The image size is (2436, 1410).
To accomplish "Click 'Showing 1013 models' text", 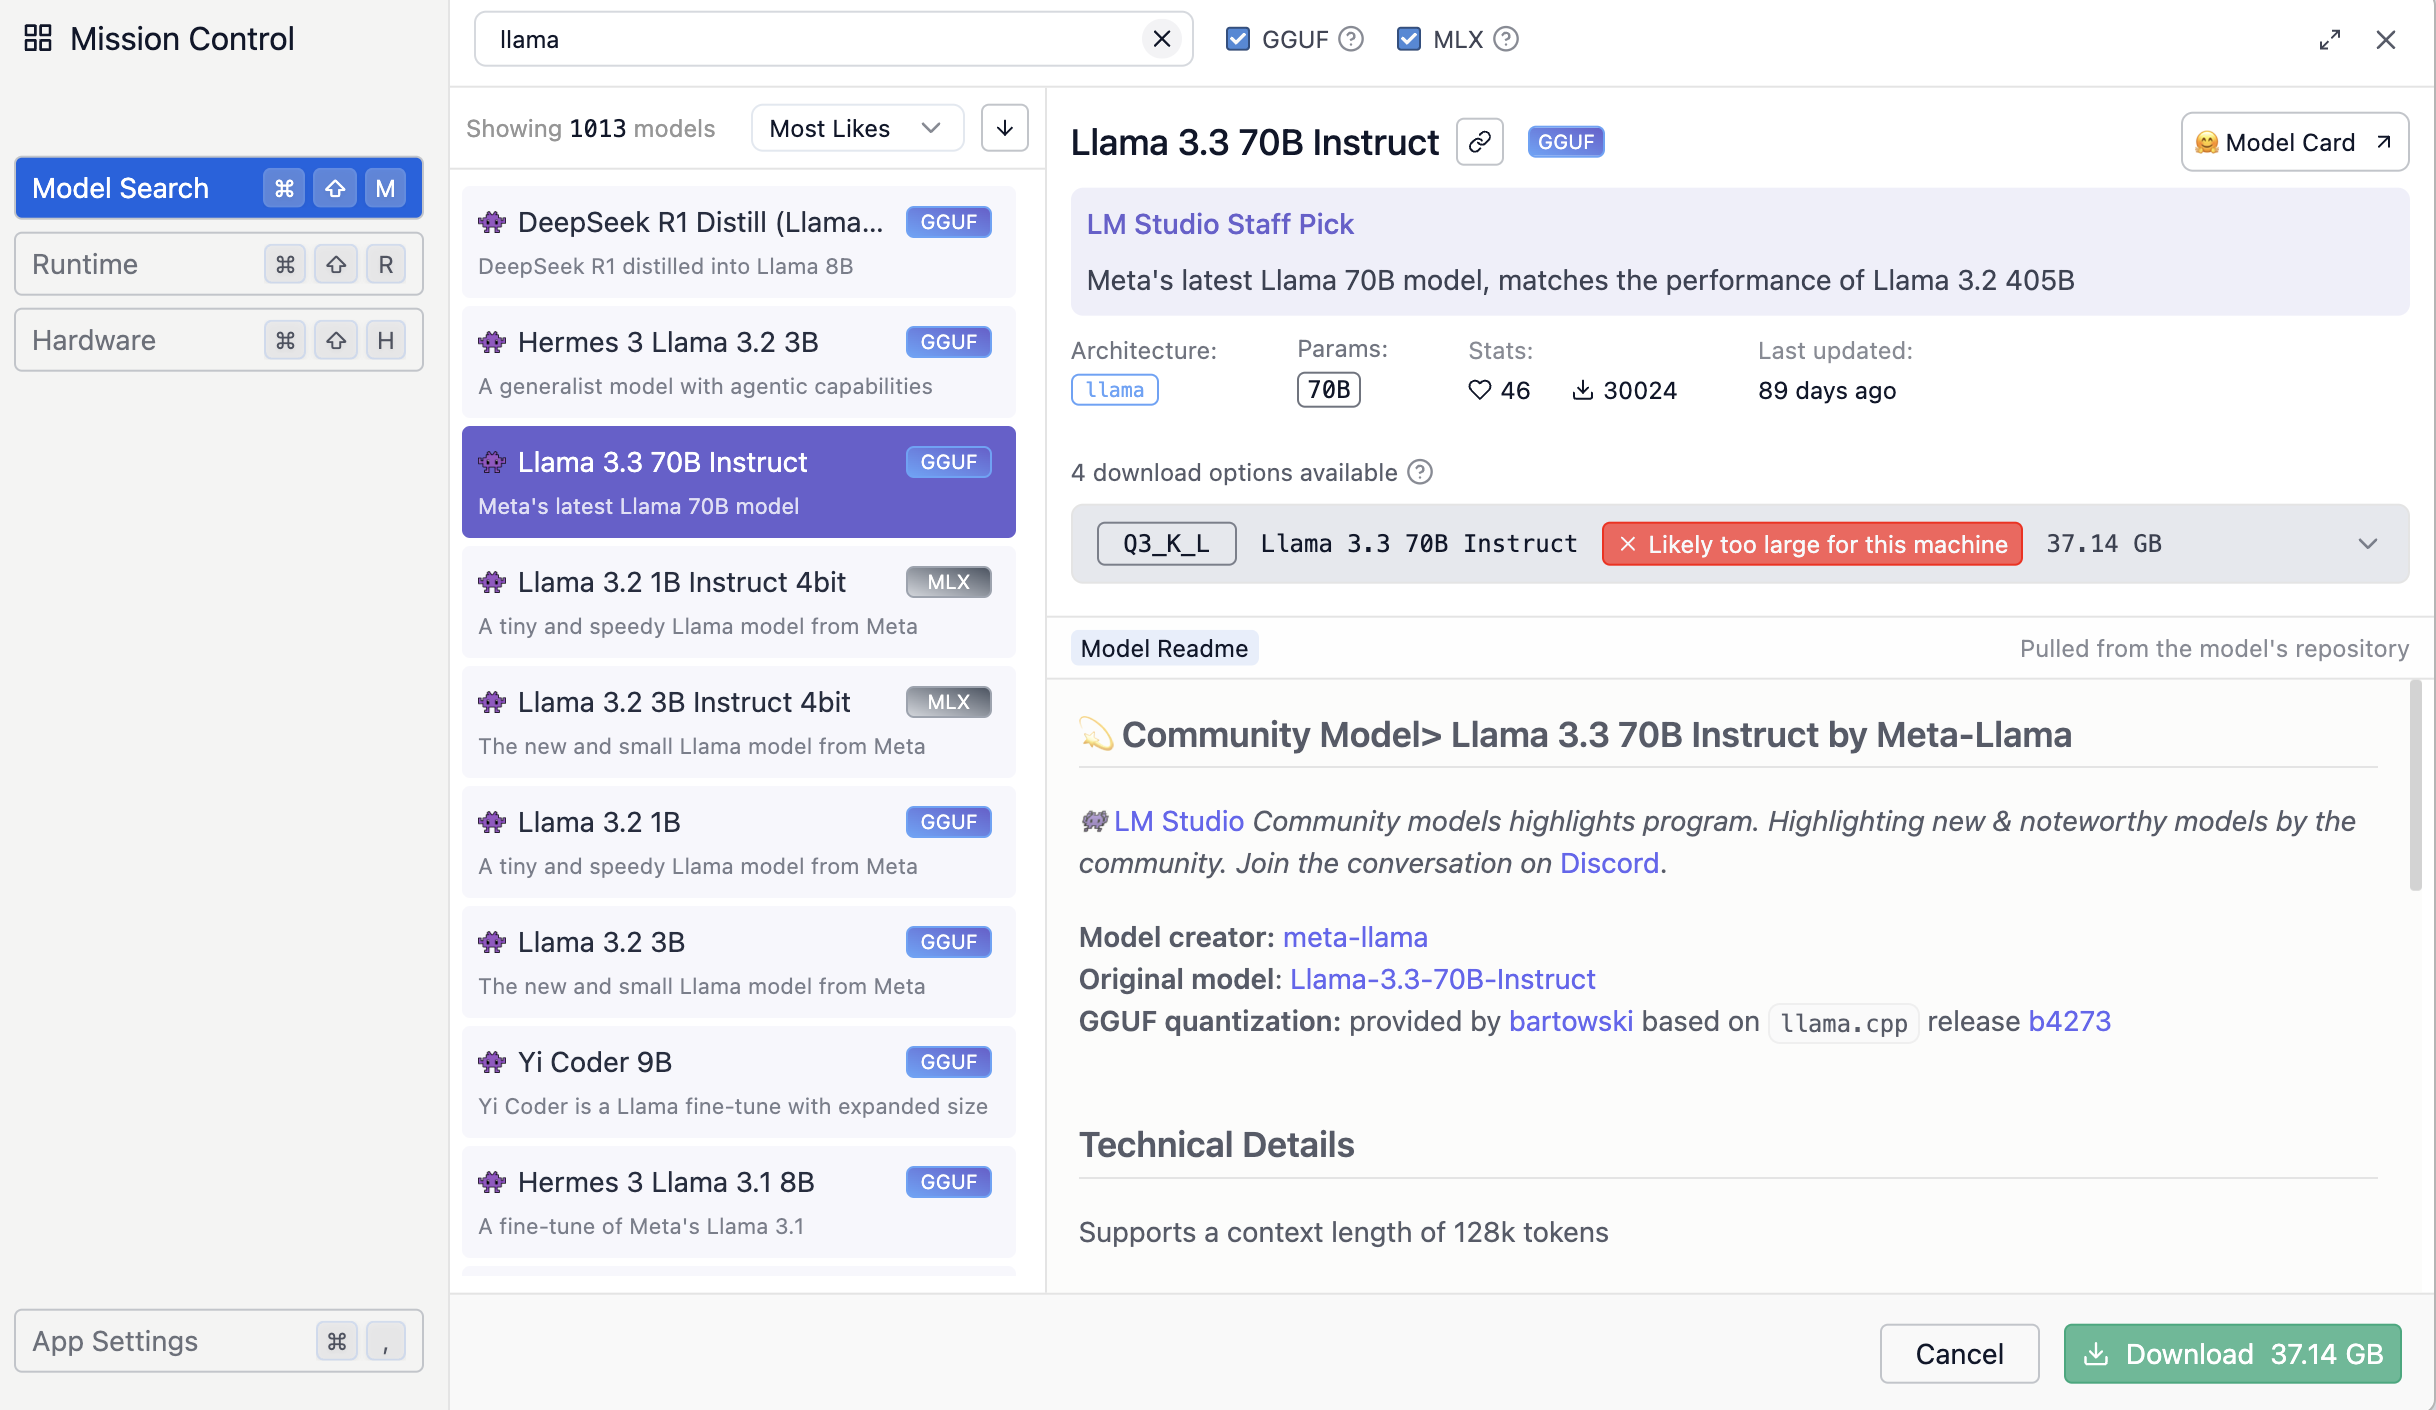I will pyautogui.click(x=590, y=128).
